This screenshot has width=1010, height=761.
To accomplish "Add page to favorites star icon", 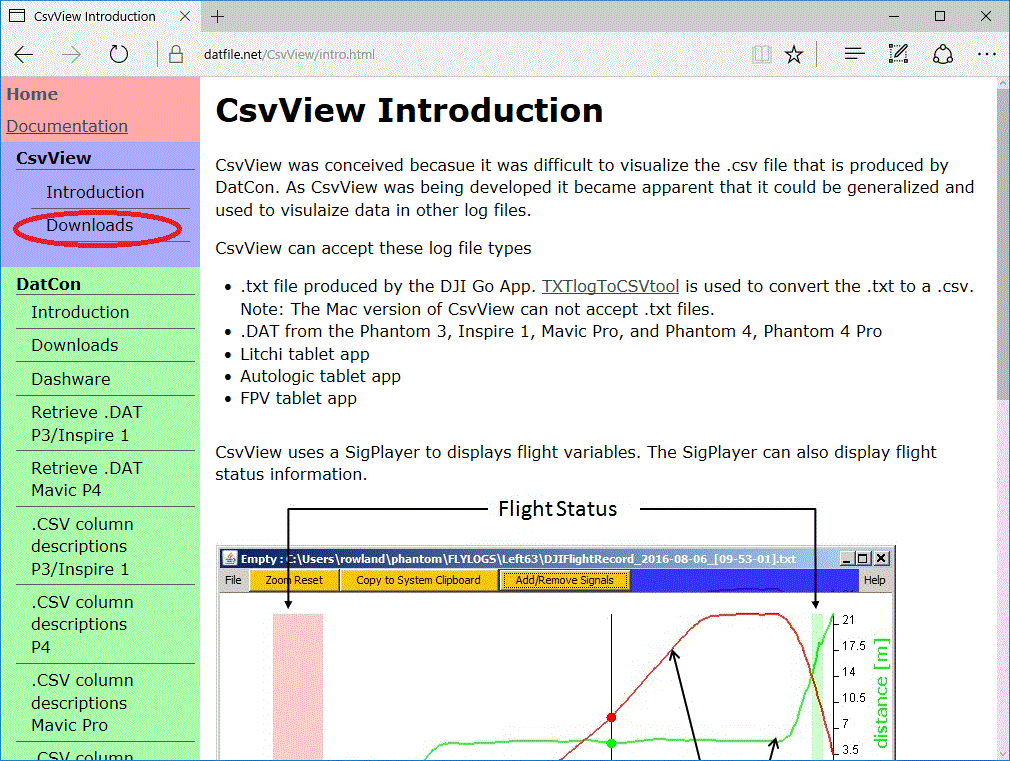I will pos(794,54).
